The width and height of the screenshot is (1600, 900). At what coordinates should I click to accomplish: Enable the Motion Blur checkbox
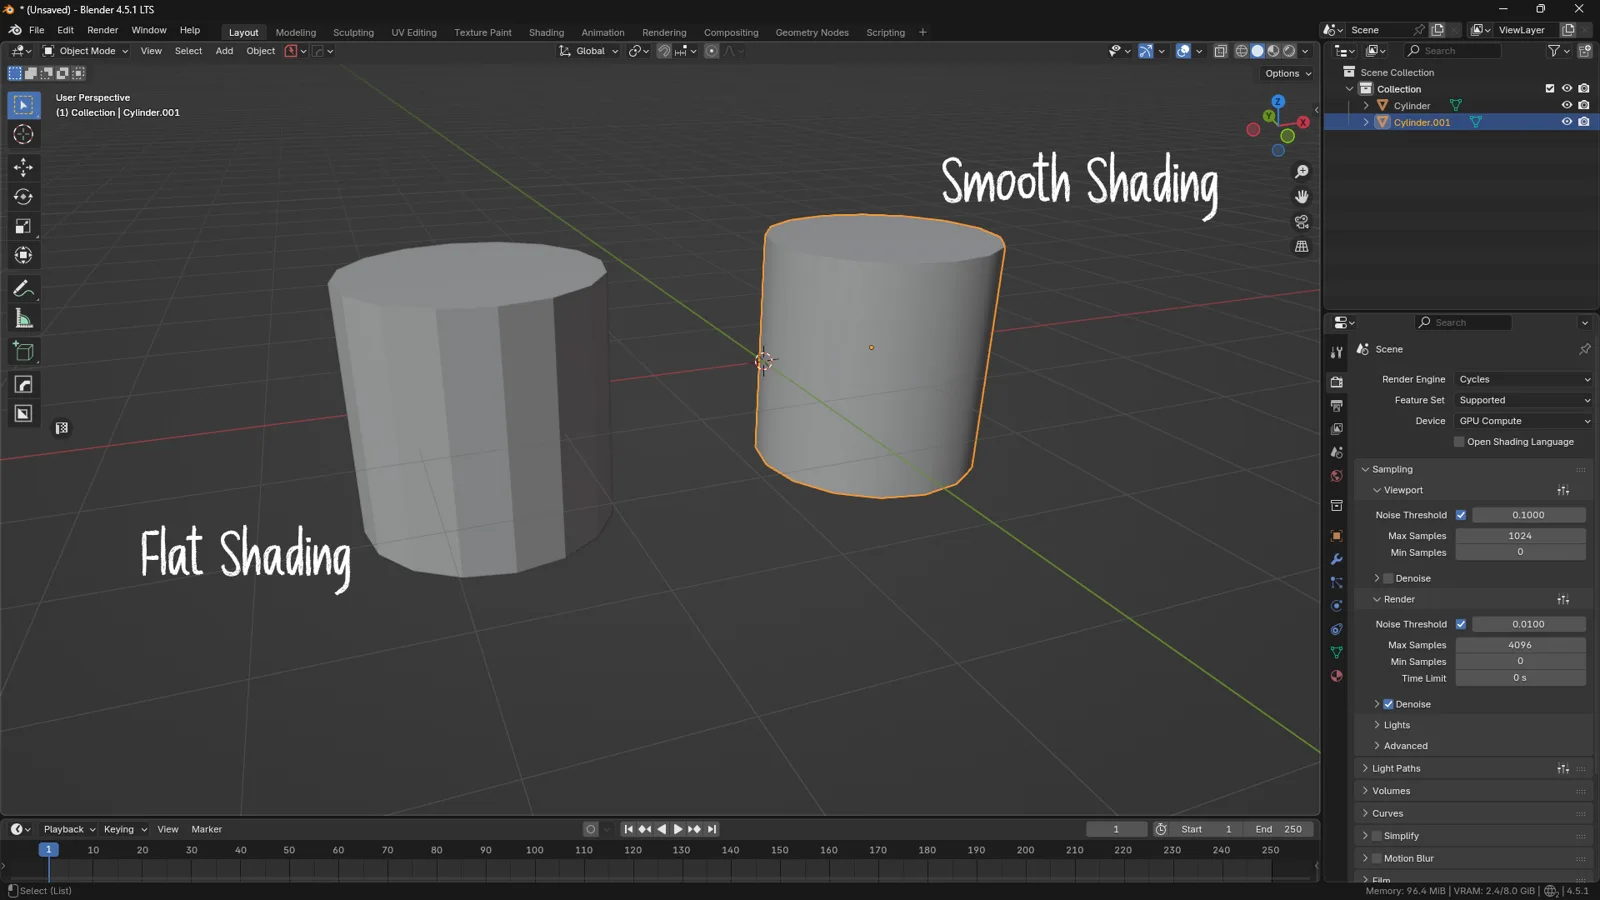click(x=1377, y=858)
